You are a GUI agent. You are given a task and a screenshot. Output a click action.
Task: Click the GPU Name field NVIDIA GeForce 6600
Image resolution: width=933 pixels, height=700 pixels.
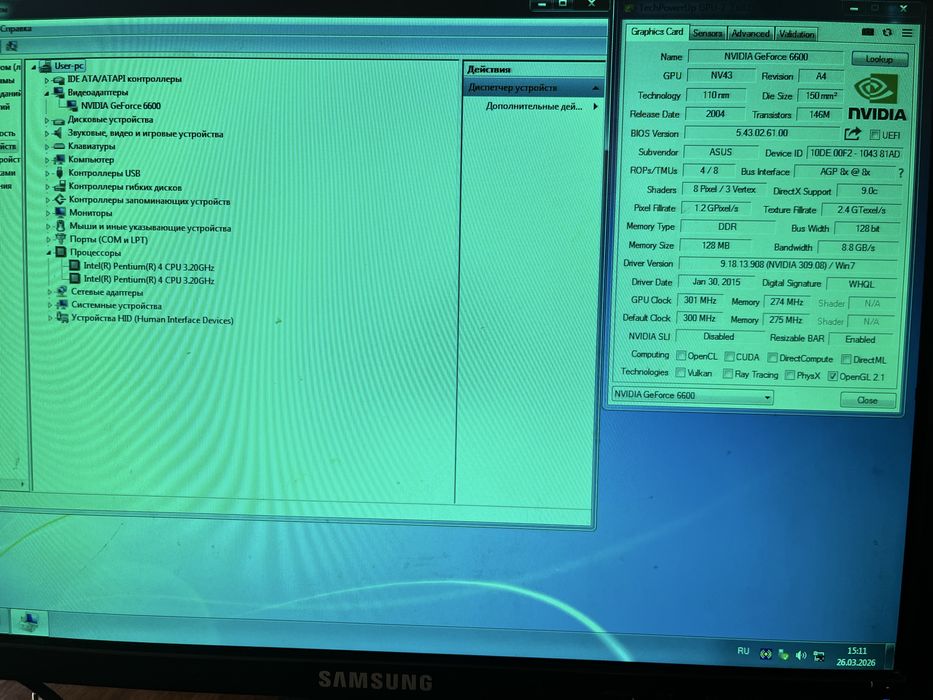[766, 57]
